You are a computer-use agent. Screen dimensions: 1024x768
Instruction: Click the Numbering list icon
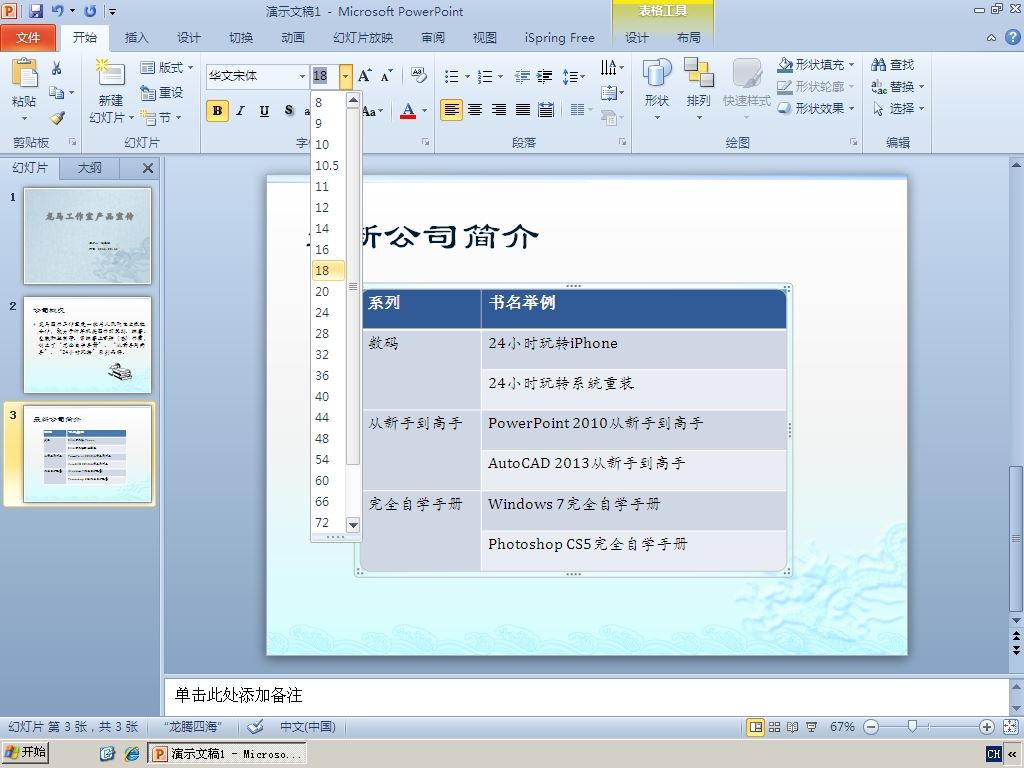click(485, 77)
